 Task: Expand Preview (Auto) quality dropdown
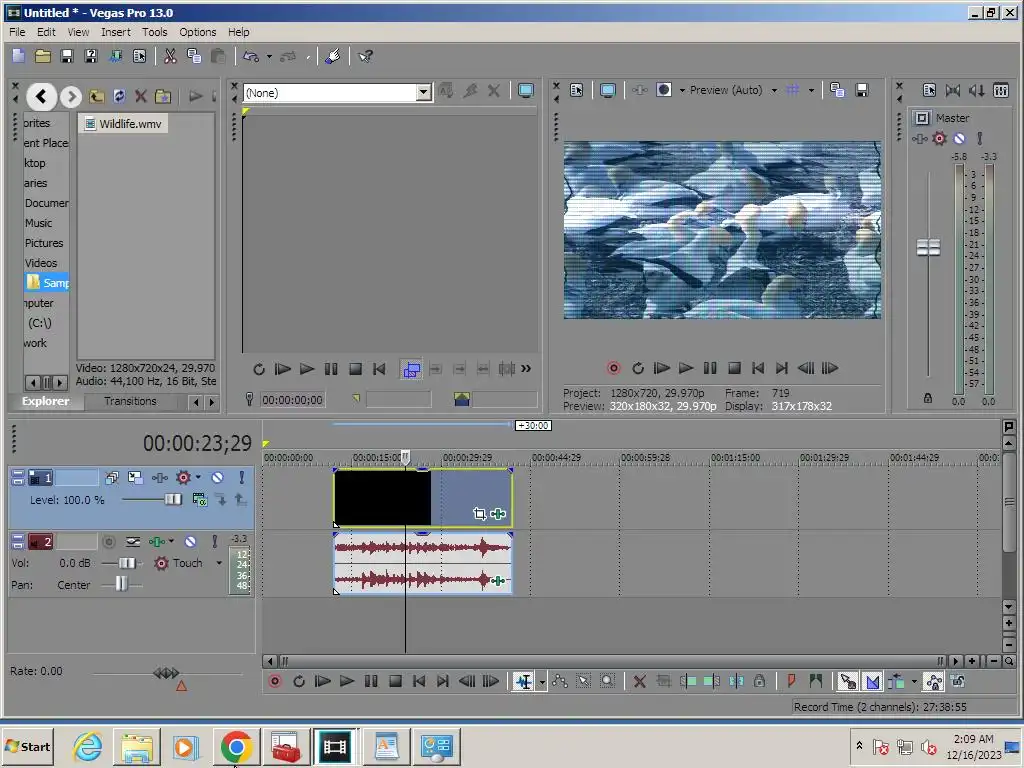775,90
